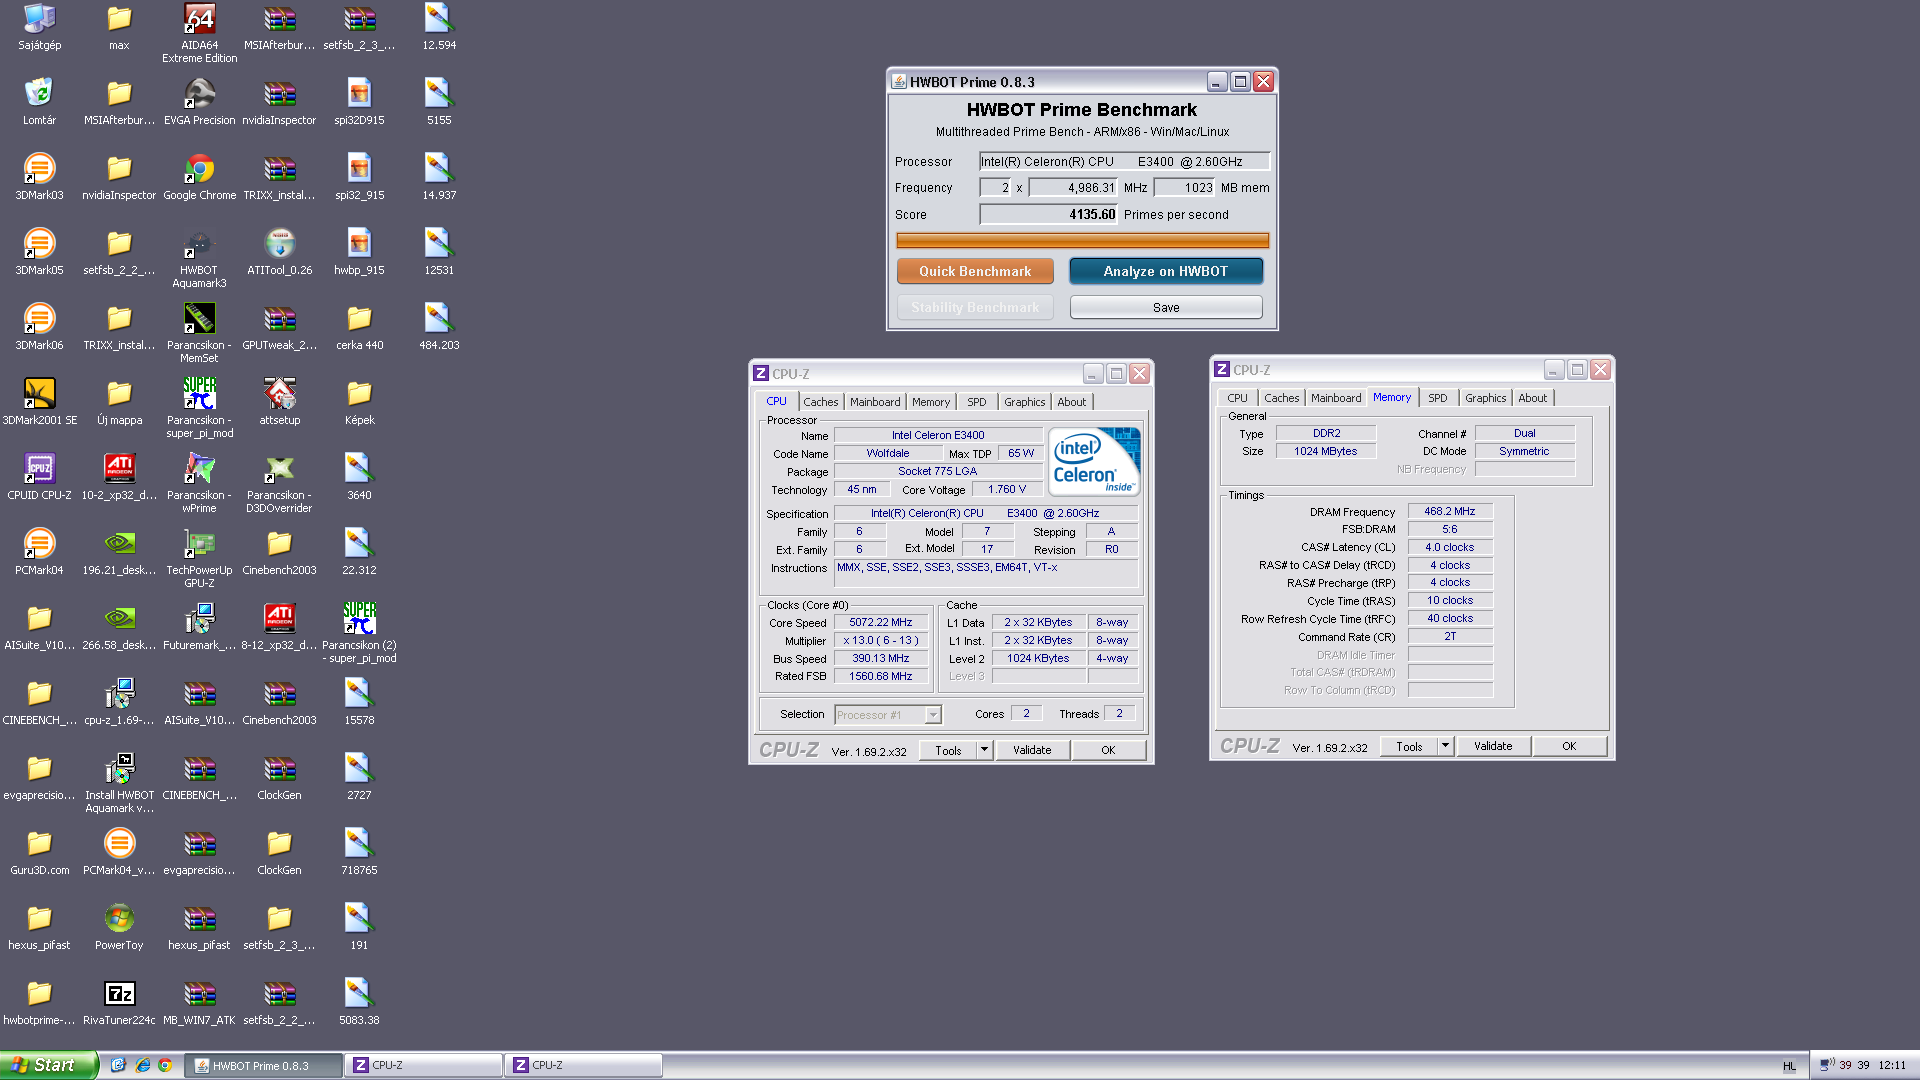Click the Score value field in HWBOT Prime
Viewport: 1920px width, 1080px height.
click(x=1048, y=214)
